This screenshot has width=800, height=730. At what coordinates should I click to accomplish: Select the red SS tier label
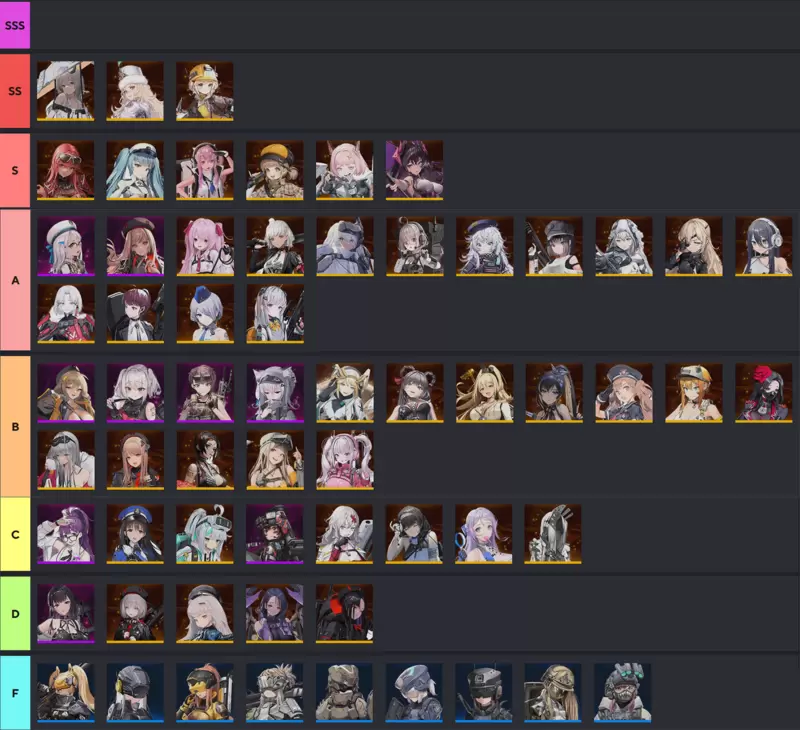tap(15, 91)
